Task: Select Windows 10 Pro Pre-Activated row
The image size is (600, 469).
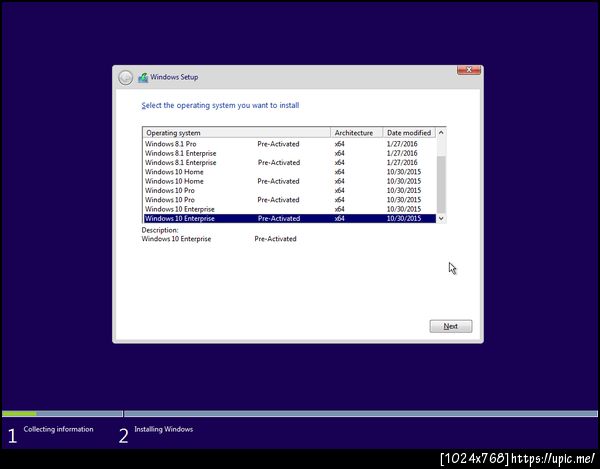Action: 290,200
